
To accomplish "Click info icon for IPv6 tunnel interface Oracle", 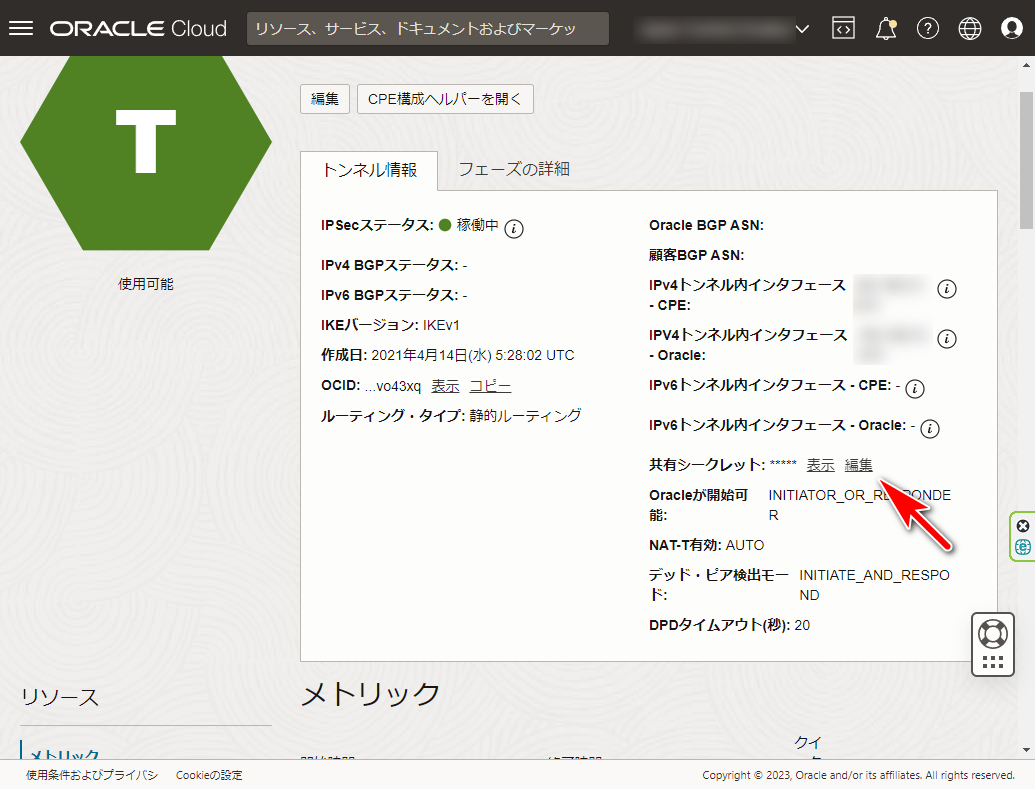I will click(x=929, y=429).
